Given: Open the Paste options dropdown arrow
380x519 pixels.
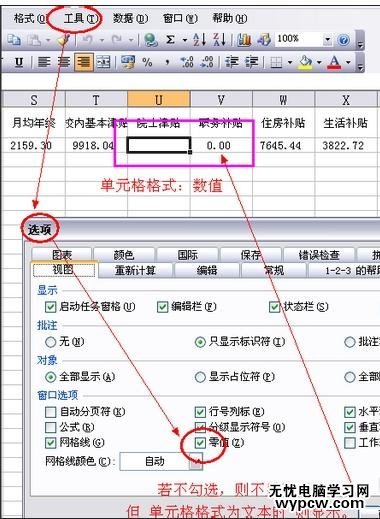Looking at the screenshot, I should tap(48, 41).
